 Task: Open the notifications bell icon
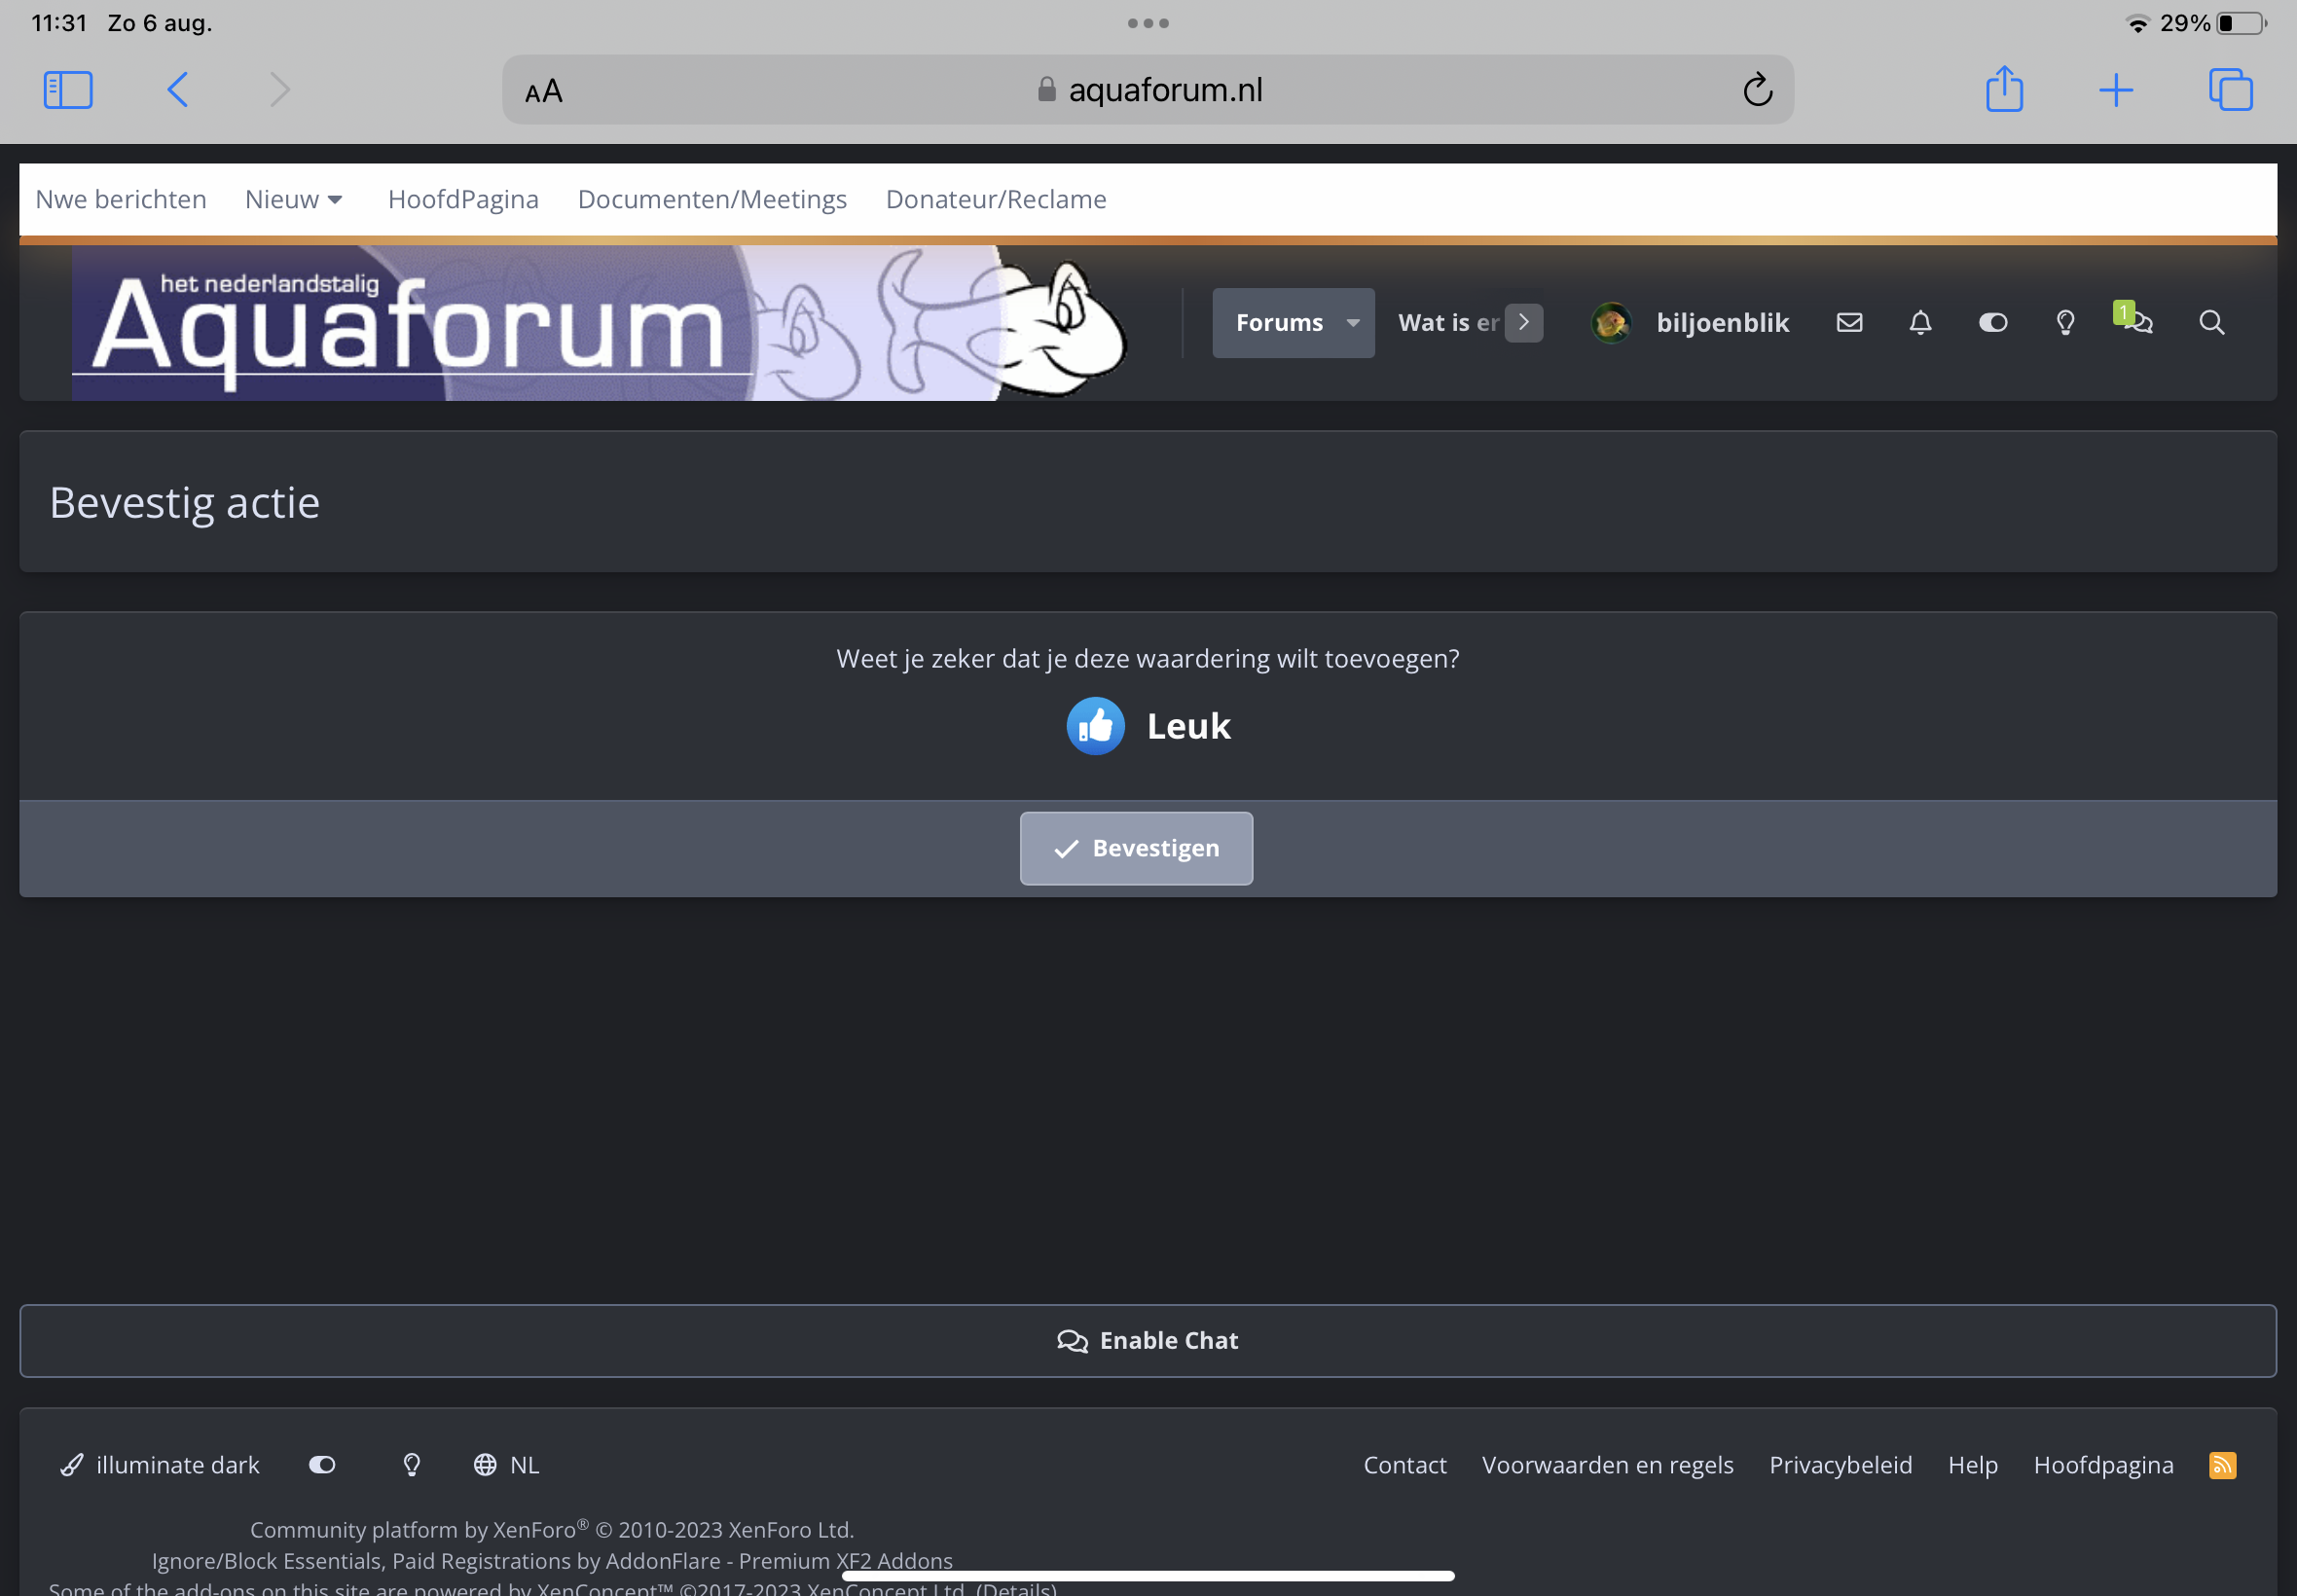point(1920,322)
